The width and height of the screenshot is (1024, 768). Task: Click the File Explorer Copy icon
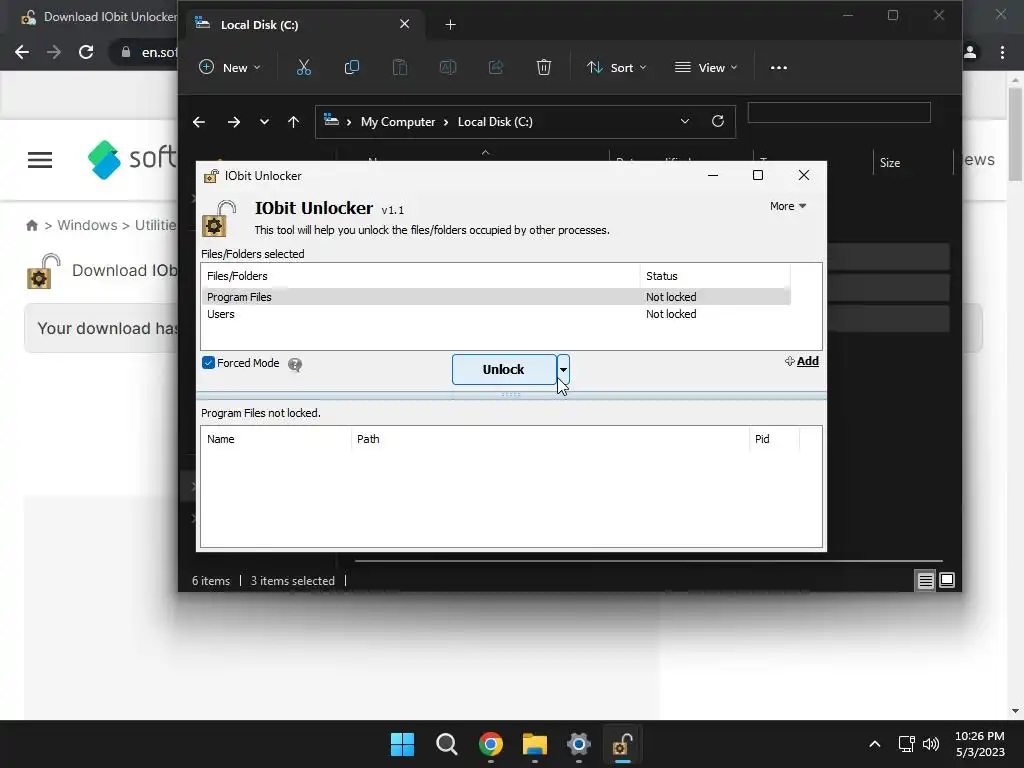click(351, 67)
